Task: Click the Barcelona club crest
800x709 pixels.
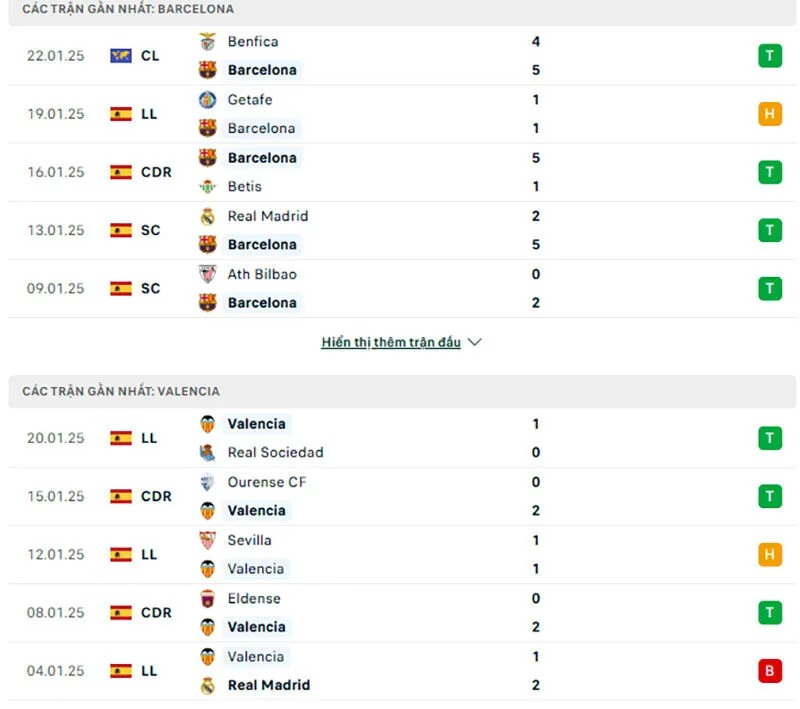Action: tap(208, 70)
